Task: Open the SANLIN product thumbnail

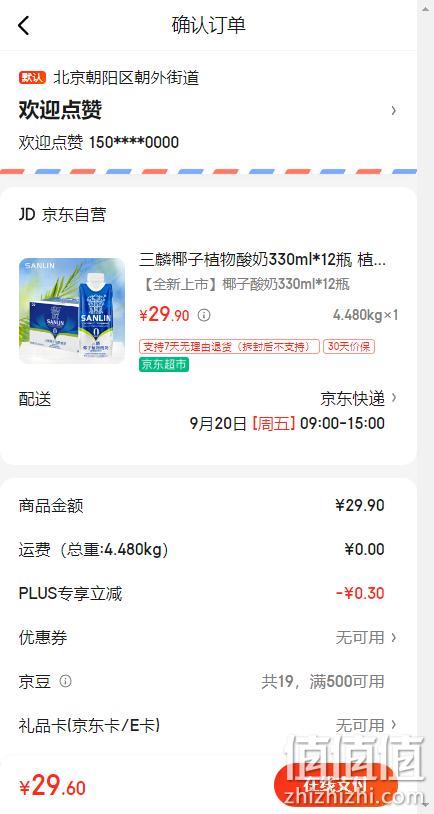Action: point(72,310)
